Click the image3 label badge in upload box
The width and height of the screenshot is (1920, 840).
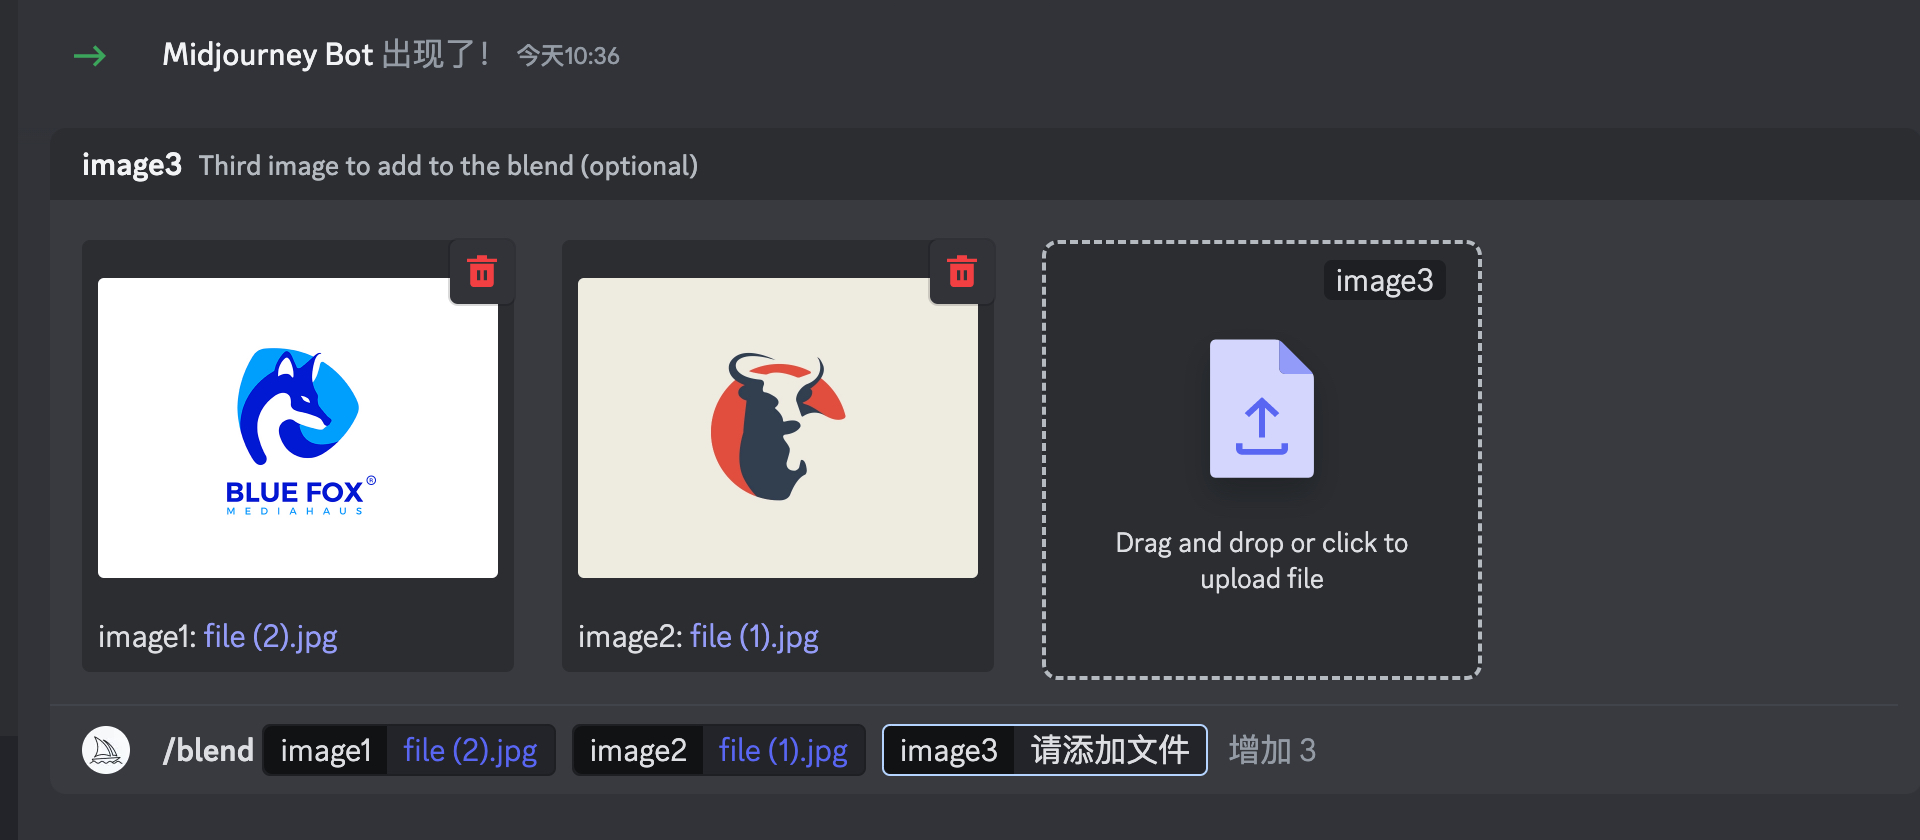[x=1385, y=281]
